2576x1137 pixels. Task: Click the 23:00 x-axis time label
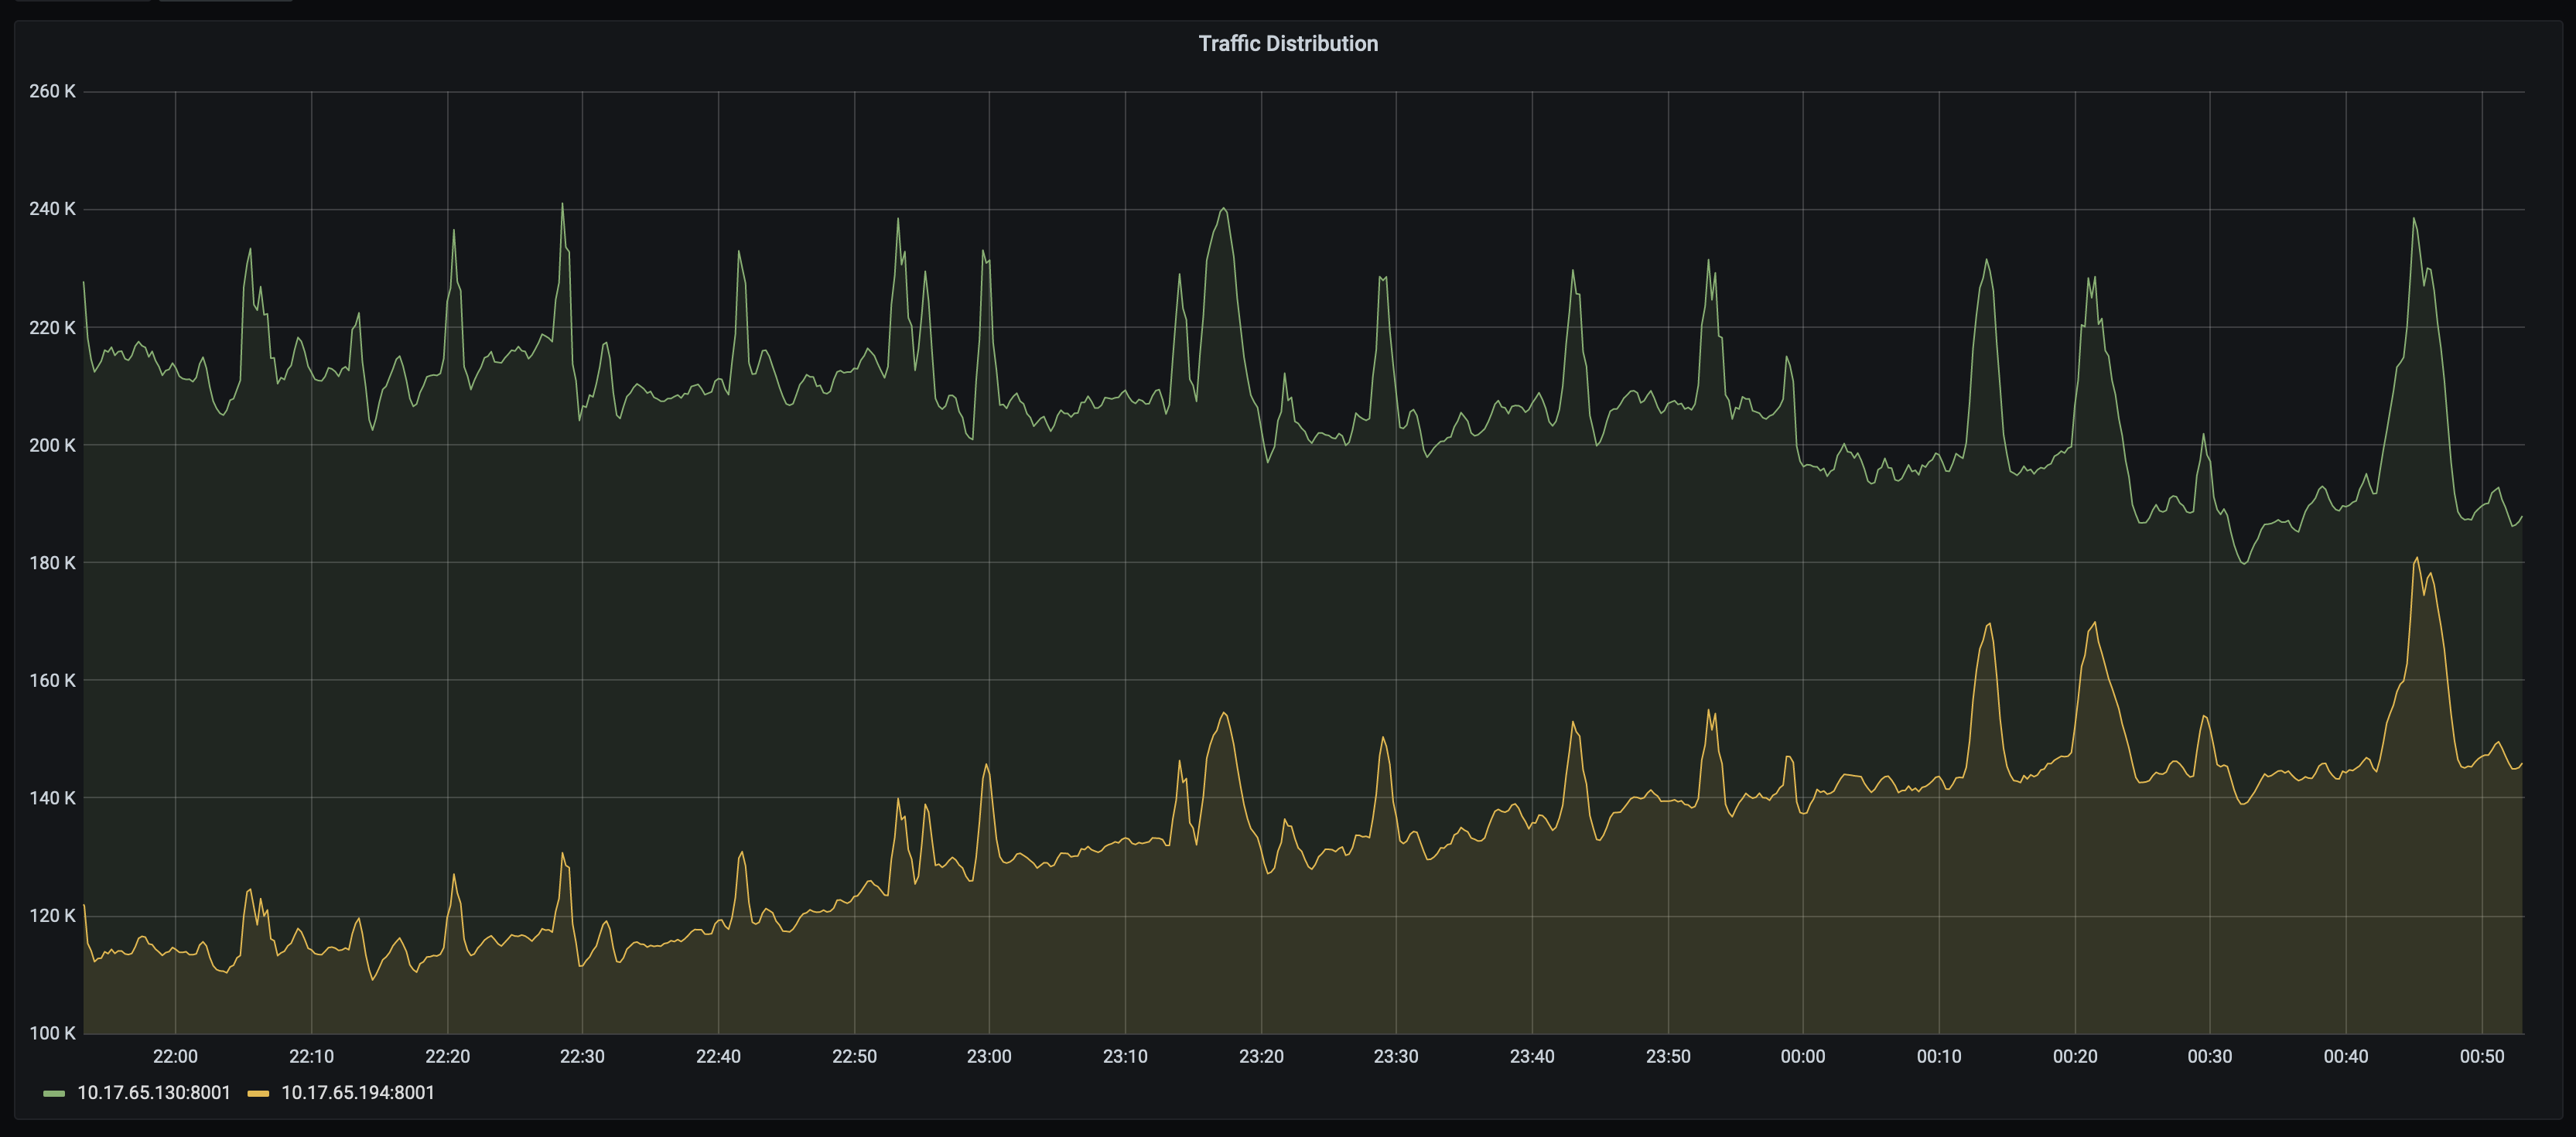(988, 1056)
